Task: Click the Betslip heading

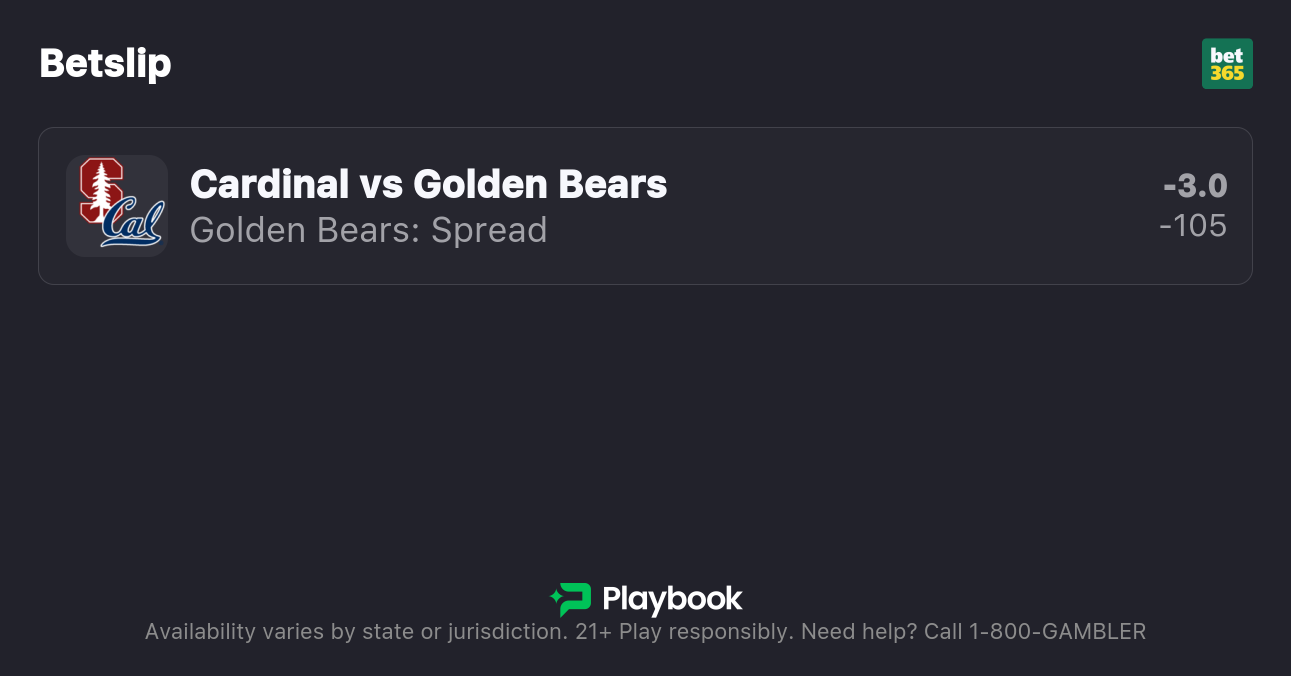Action: coord(105,63)
